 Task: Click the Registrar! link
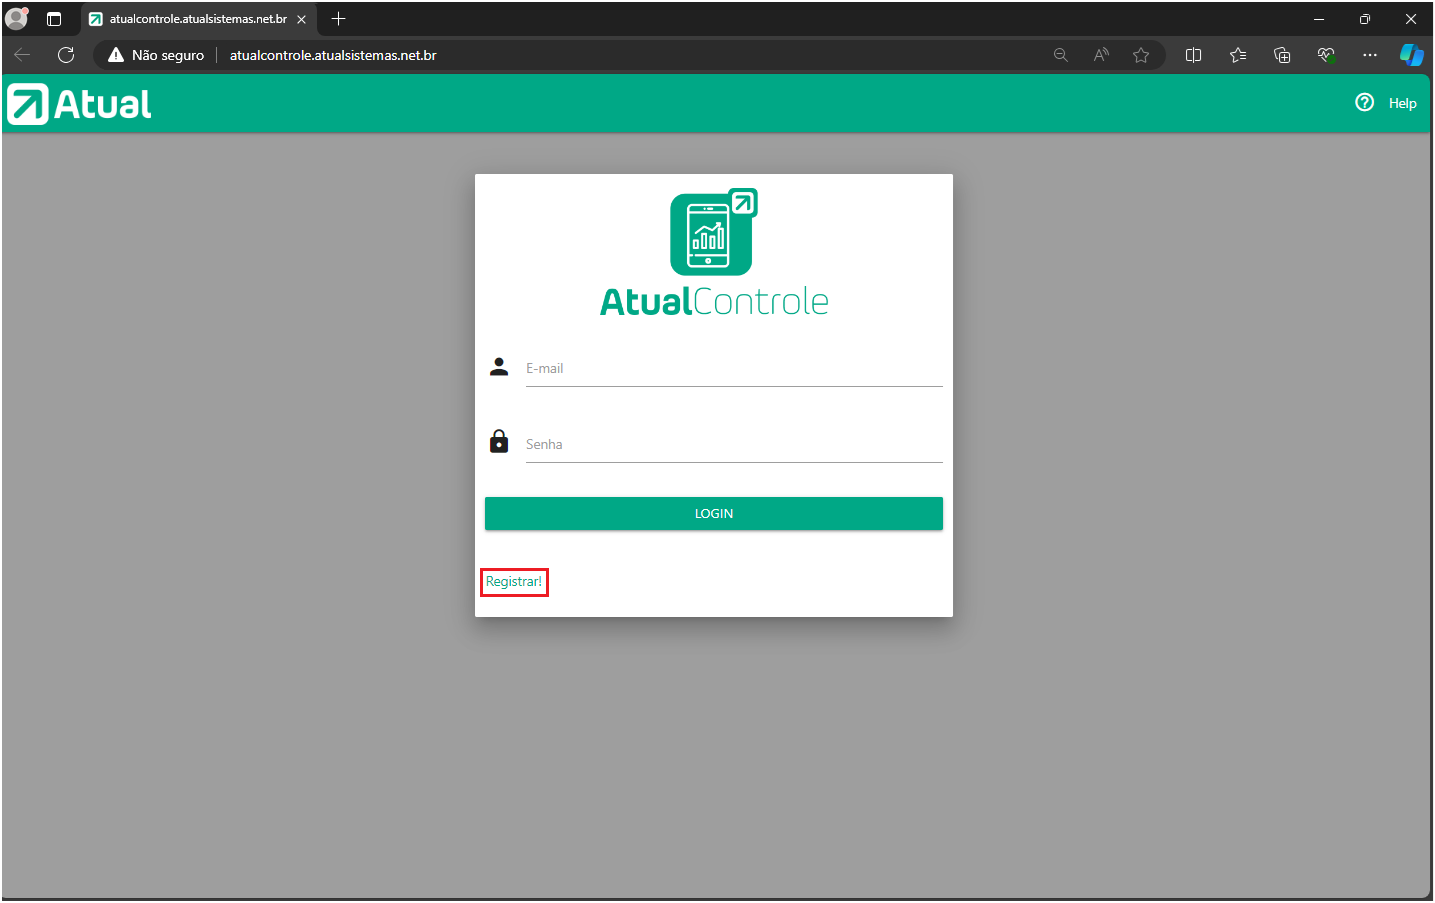(x=514, y=582)
